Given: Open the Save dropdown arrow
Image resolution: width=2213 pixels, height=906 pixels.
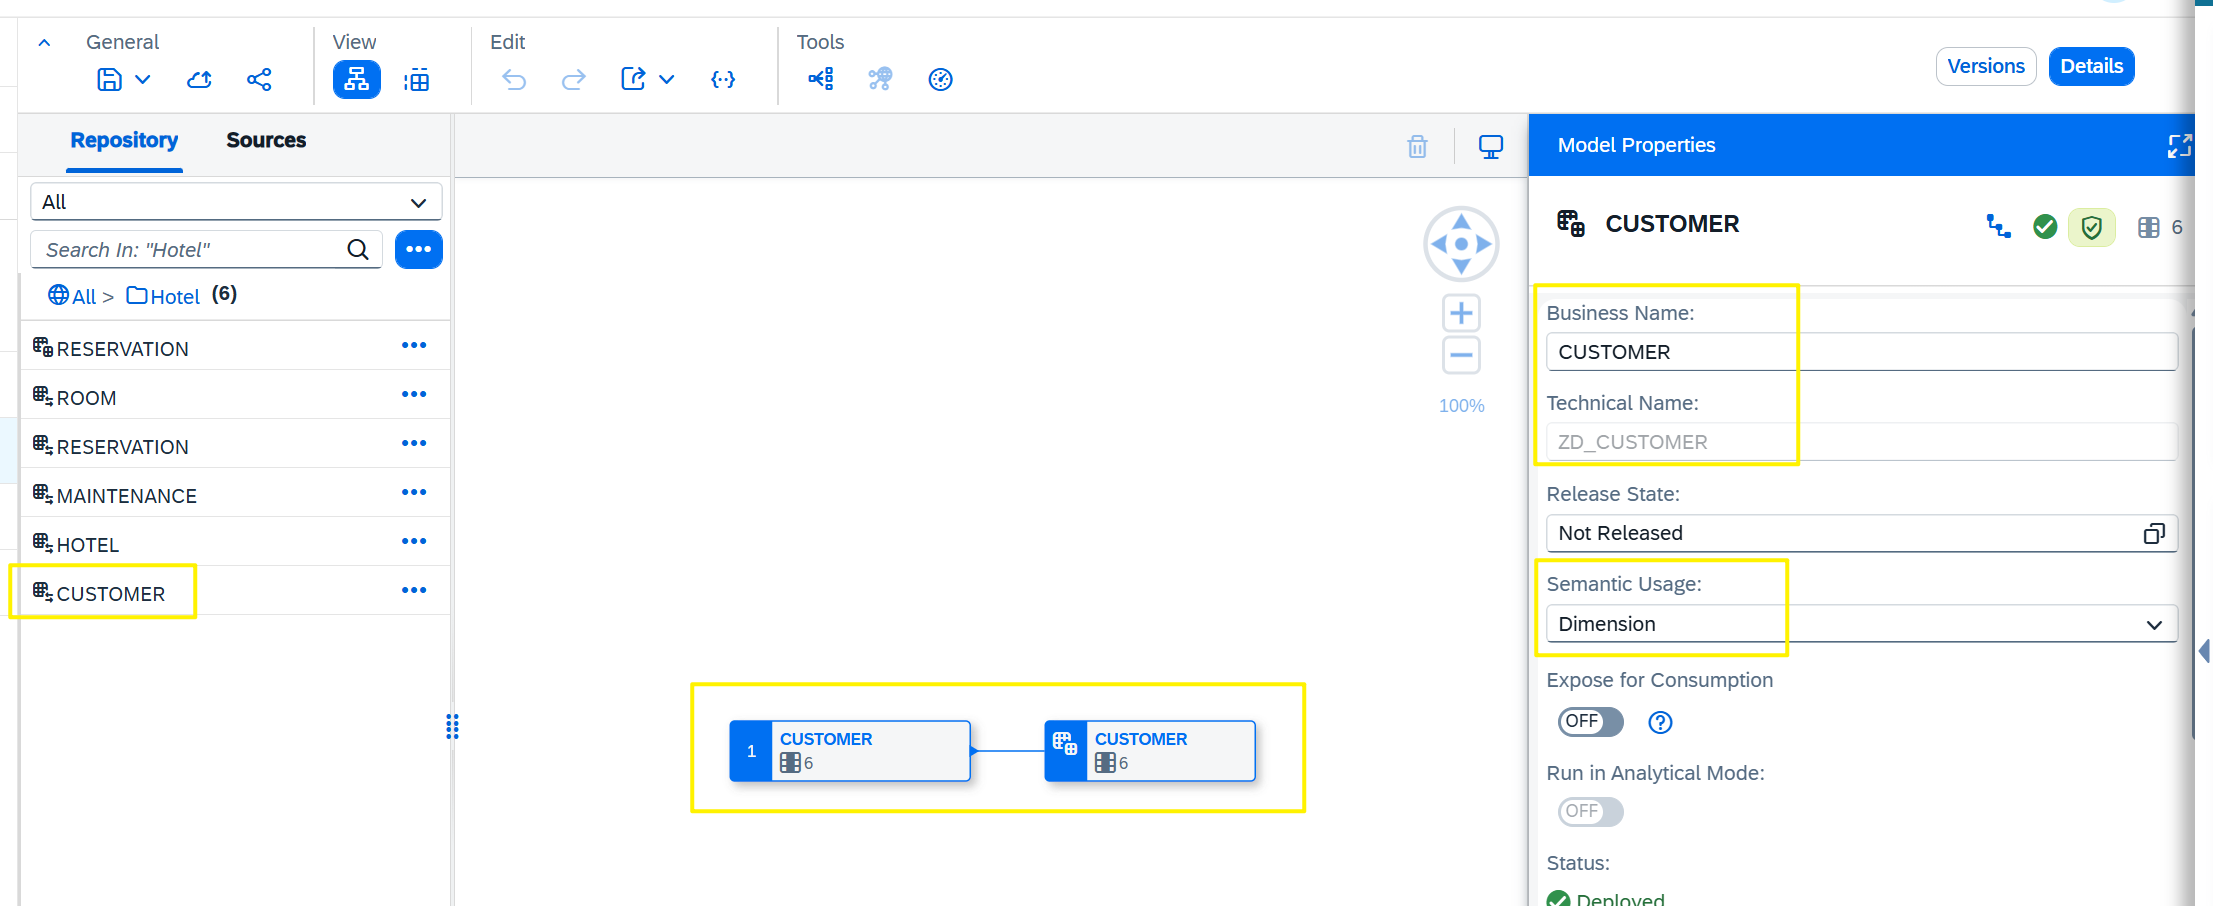Looking at the screenshot, I should click(143, 79).
